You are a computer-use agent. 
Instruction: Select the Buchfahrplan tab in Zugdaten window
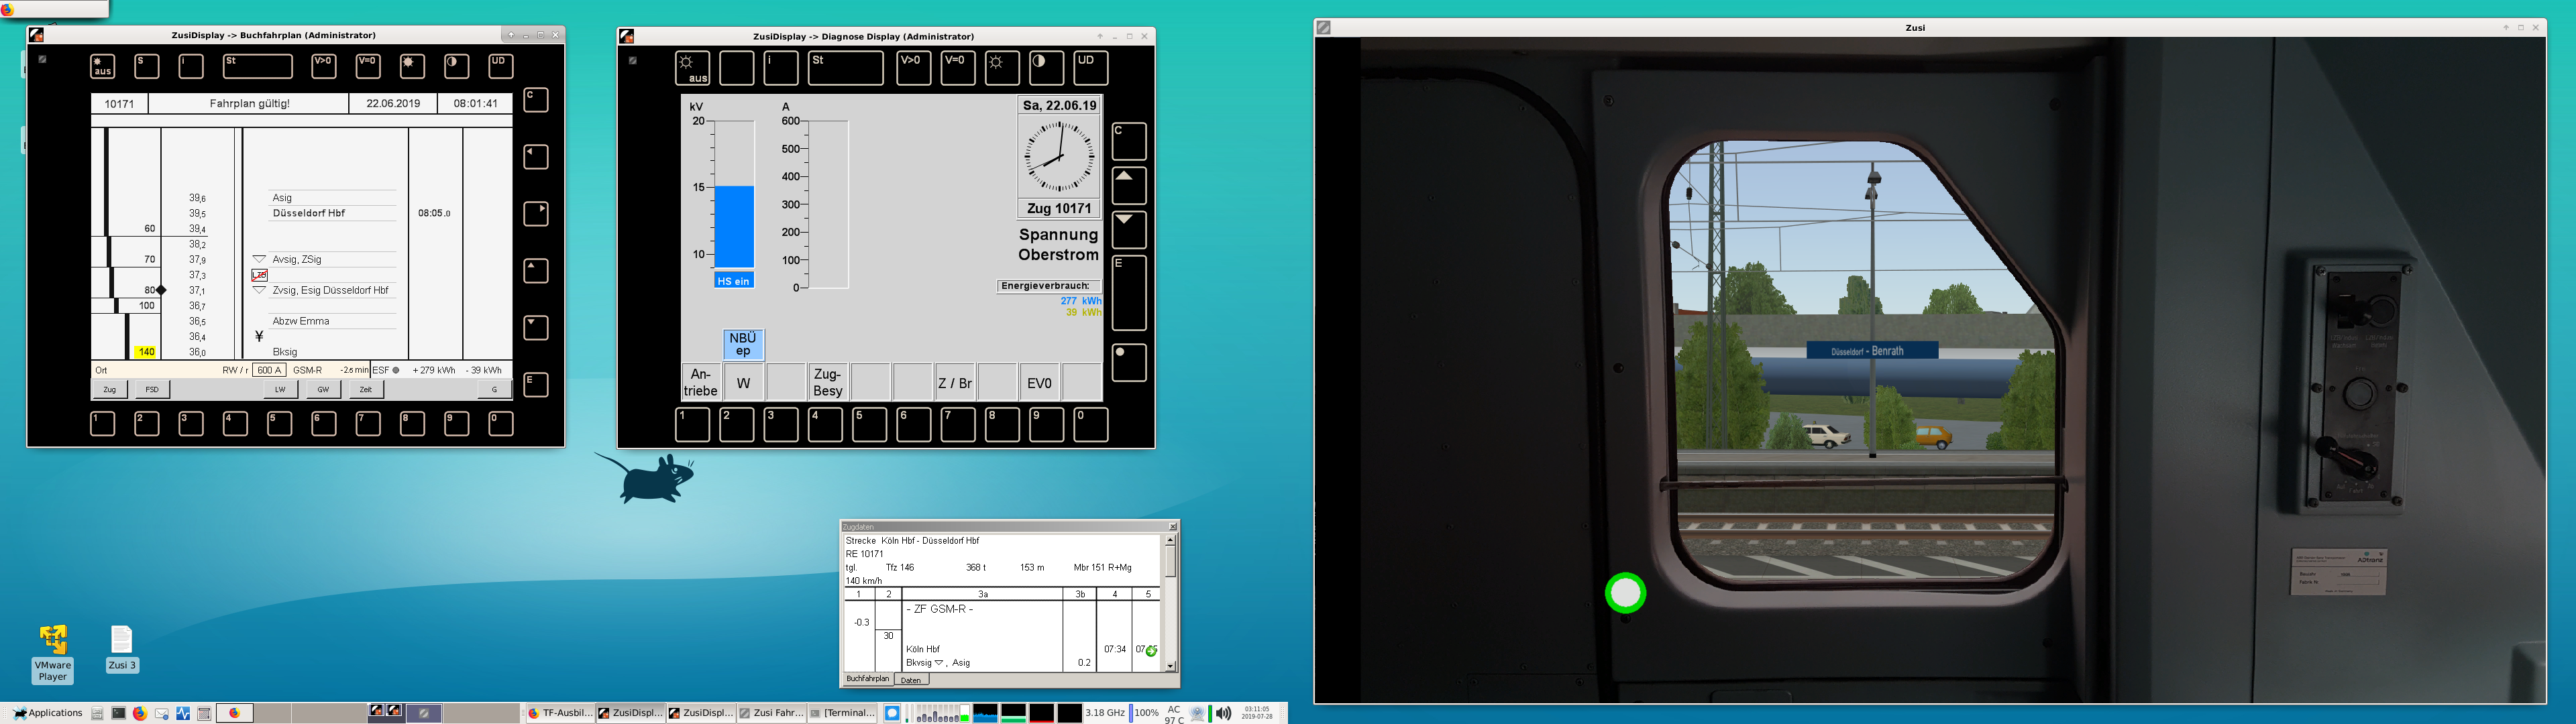click(x=867, y=679)
